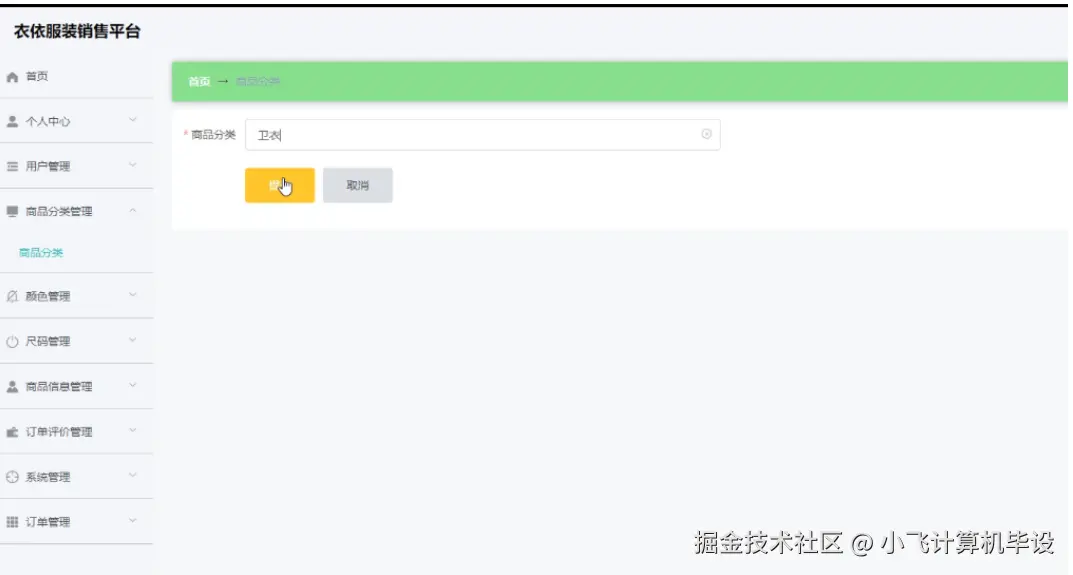Click the list icon for 用户管理
The height and width of the screenshot is (575, 1073).
tap(12, 166)
